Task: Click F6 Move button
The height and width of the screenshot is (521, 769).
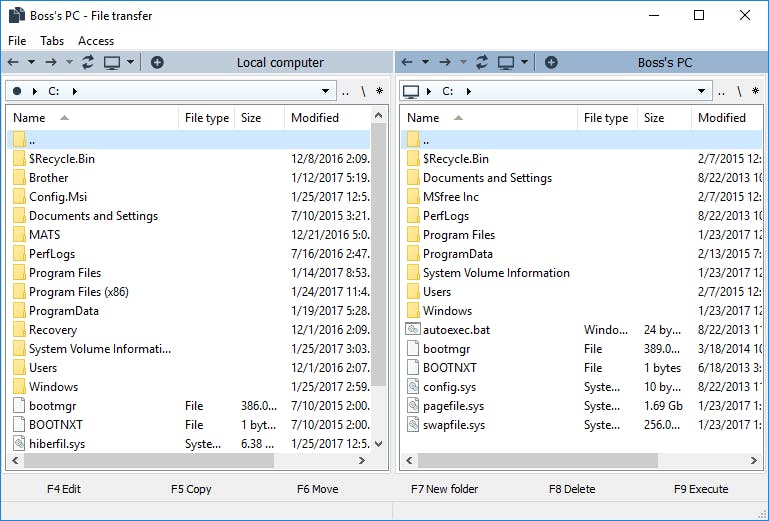Action: pos(317,489)
